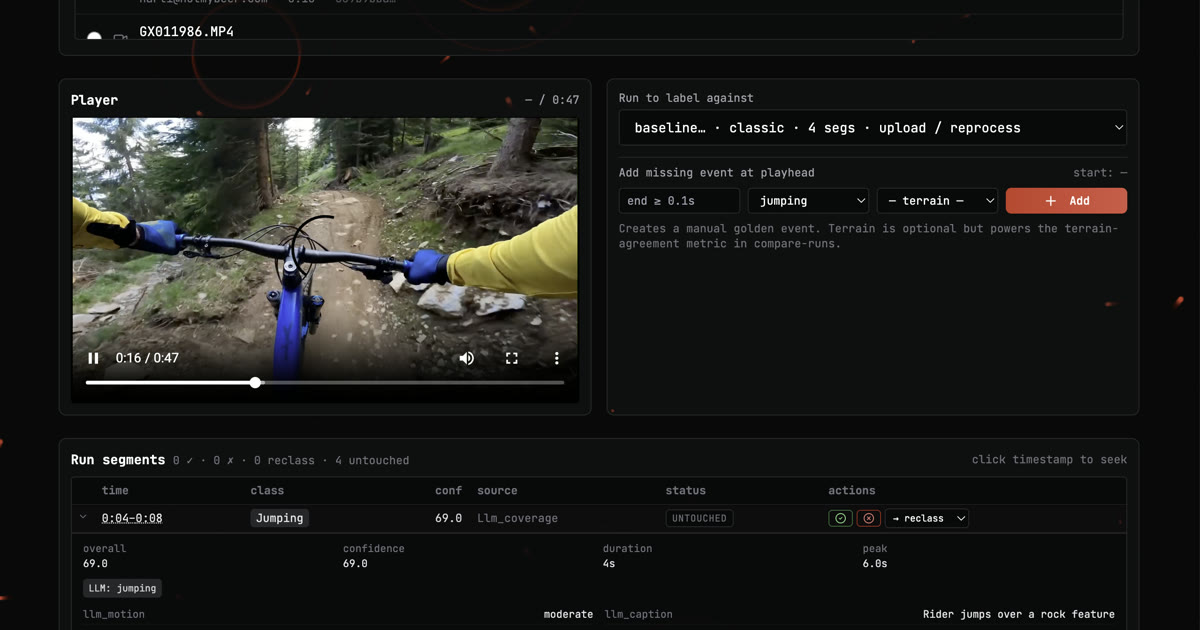Enter fullscreen mode in the player
Screen dimensions: 1200x630
(511, 358)
